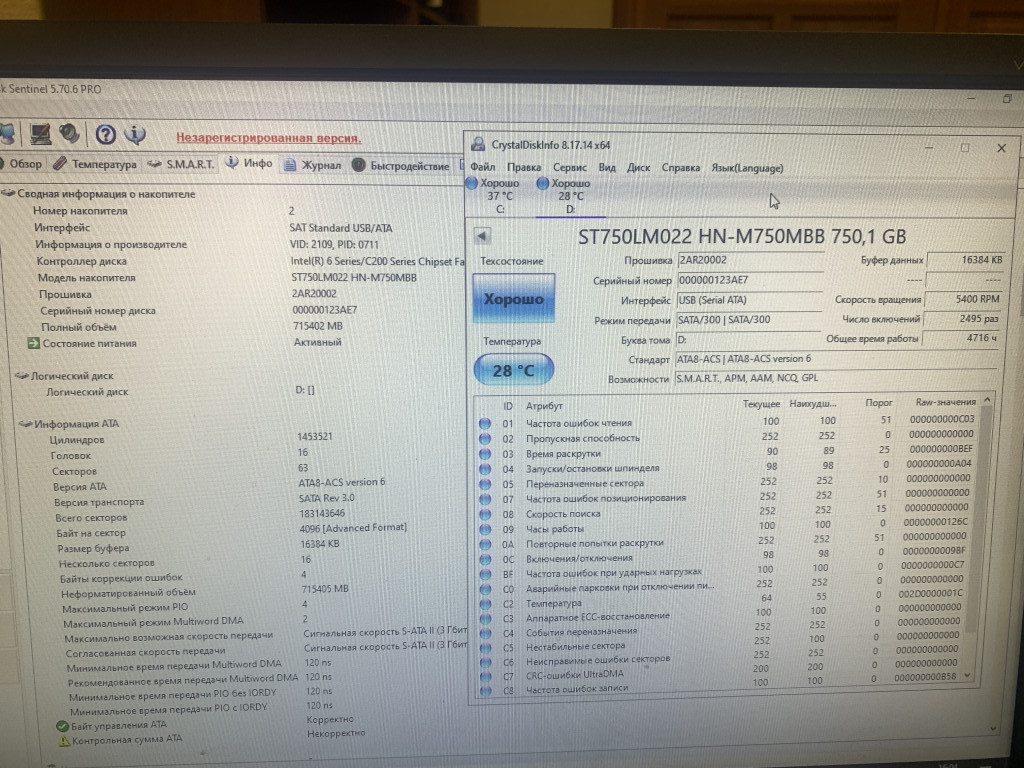Click the 28 °C temperature indicator button
Screen dimensions: 1024x768
coord(513,370)
